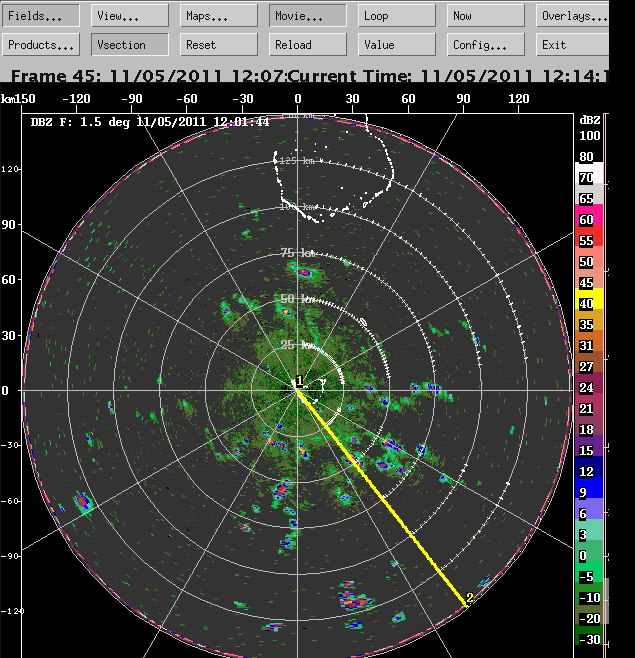Click the Value button
The height and width of the screenshot is (658, 635).
pos(397,44)
